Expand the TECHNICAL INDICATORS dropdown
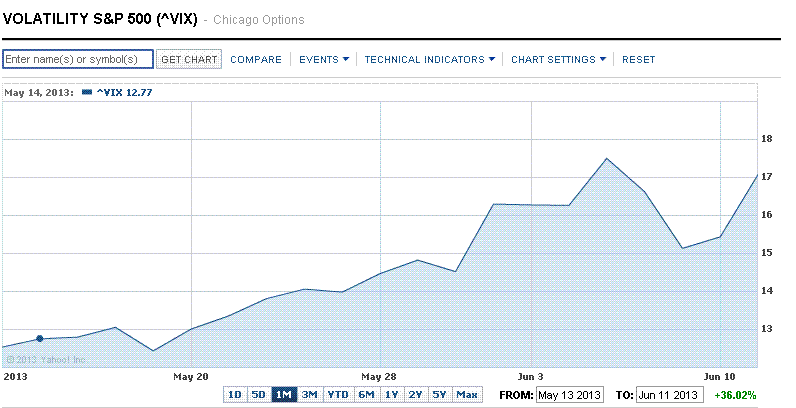Viewport: 796px width, 408px height. 429,60
